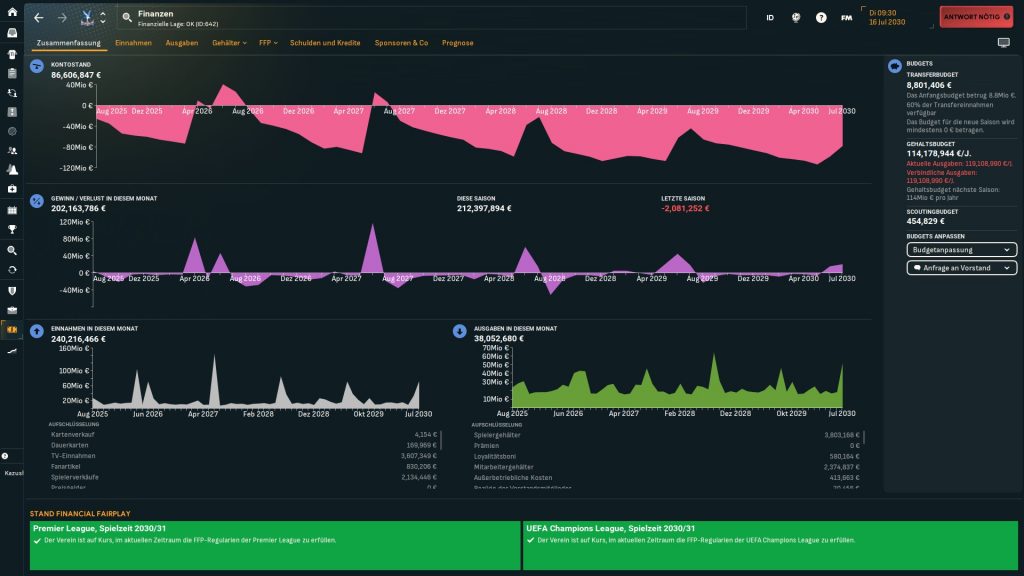The width and height of the screenshot is (1024, 576).
Task: Open the trophy competitions icon in sidebar
Action: coord(12,229)
